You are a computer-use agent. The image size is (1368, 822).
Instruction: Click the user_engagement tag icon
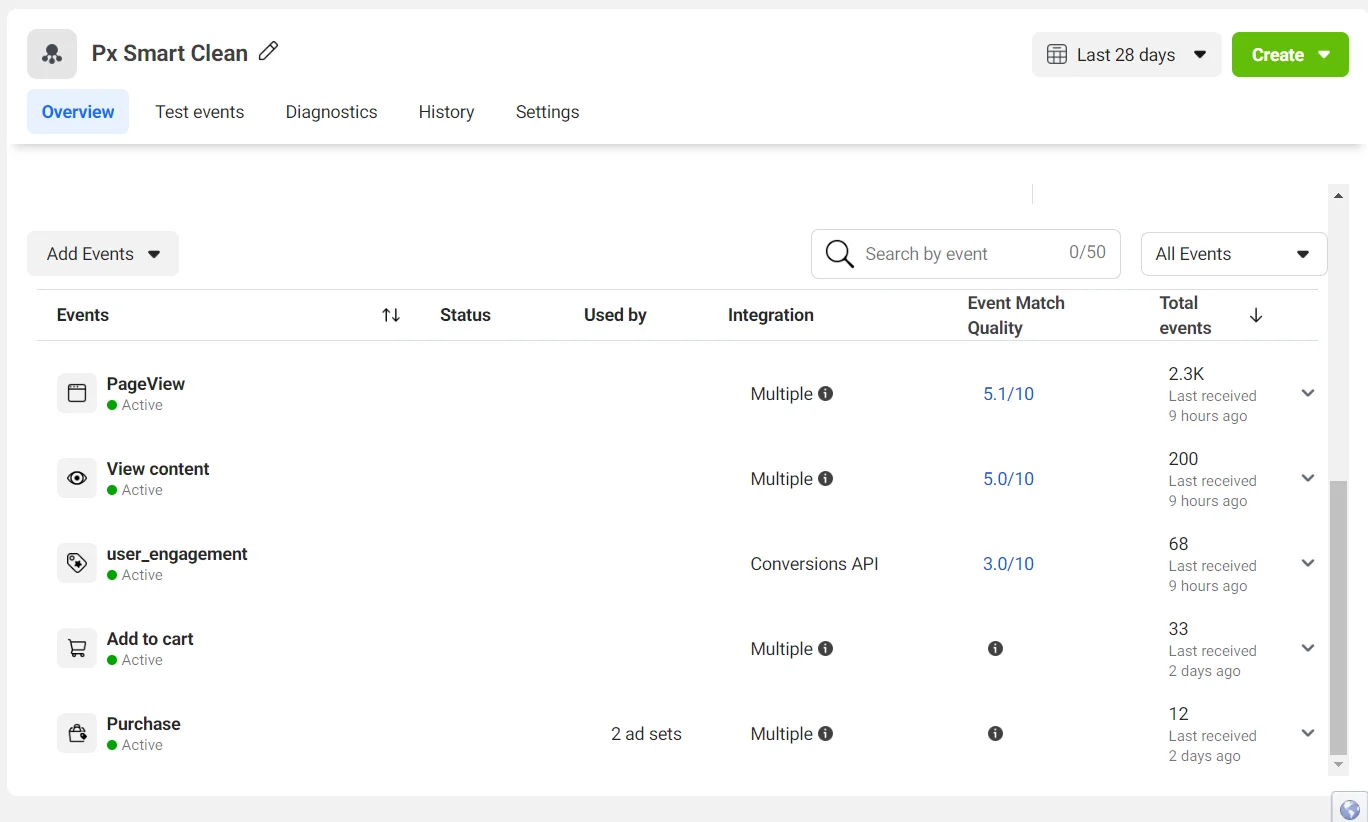pyautogui.click(x=77, y=563)
